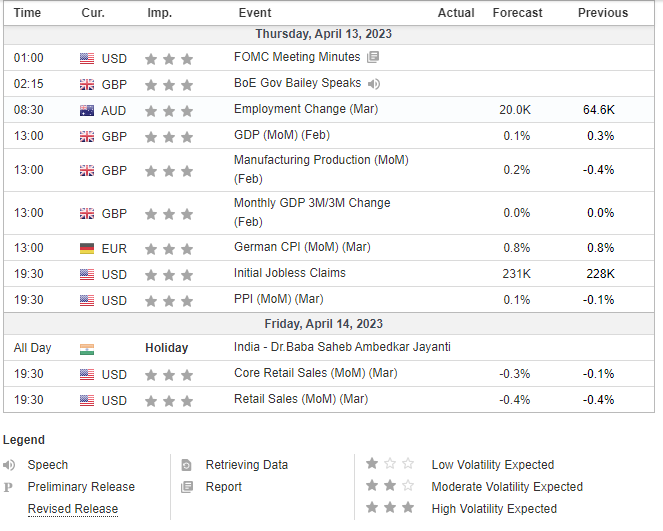This screenshot has height=531, width=663.
Task: Click the report icon beside FOMC Meeting Minutes
Action: (373, 58)
